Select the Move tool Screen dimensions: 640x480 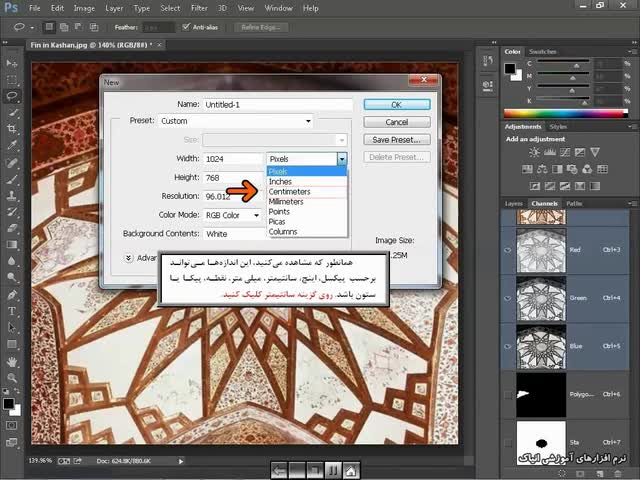click(12, 63)
